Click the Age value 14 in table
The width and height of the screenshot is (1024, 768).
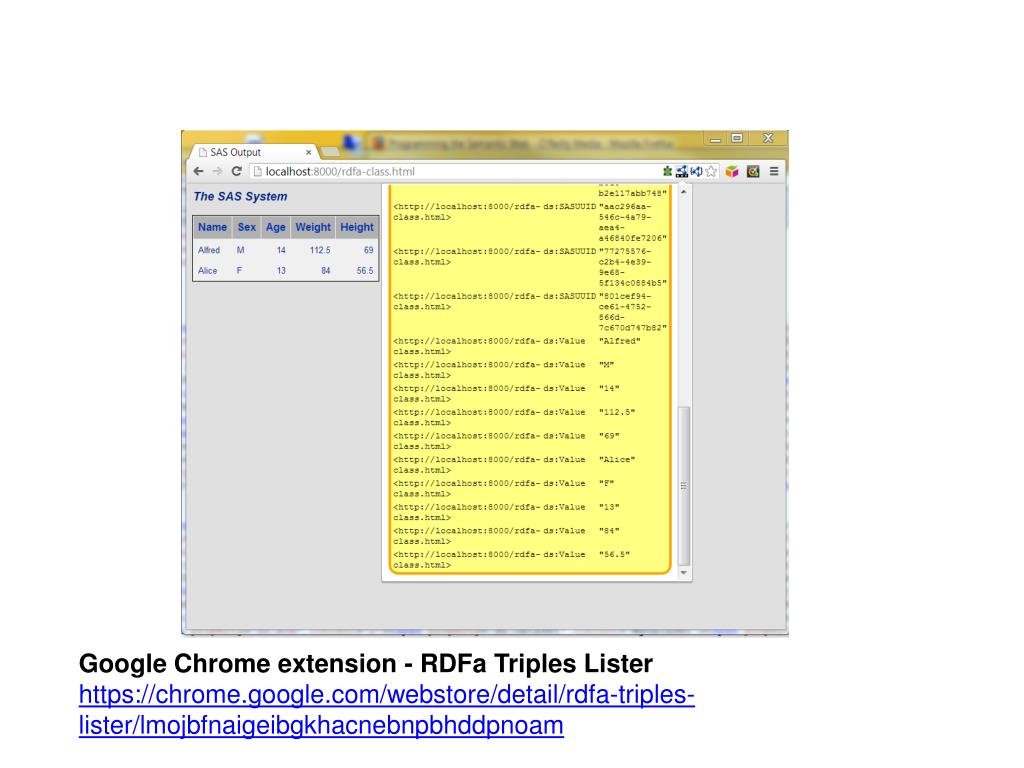tap(281, 250)
